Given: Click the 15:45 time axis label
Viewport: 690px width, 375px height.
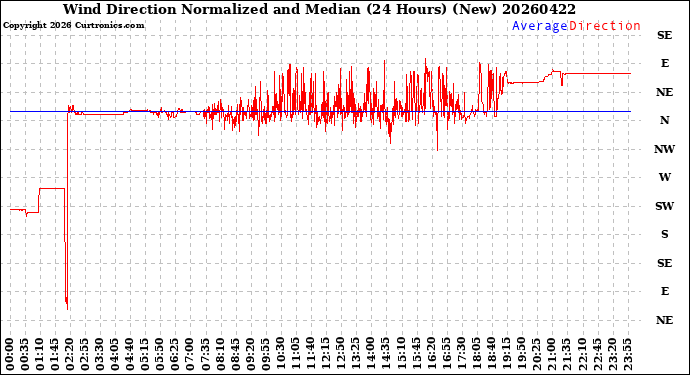Looking at the screenshot, I should 416,354.
